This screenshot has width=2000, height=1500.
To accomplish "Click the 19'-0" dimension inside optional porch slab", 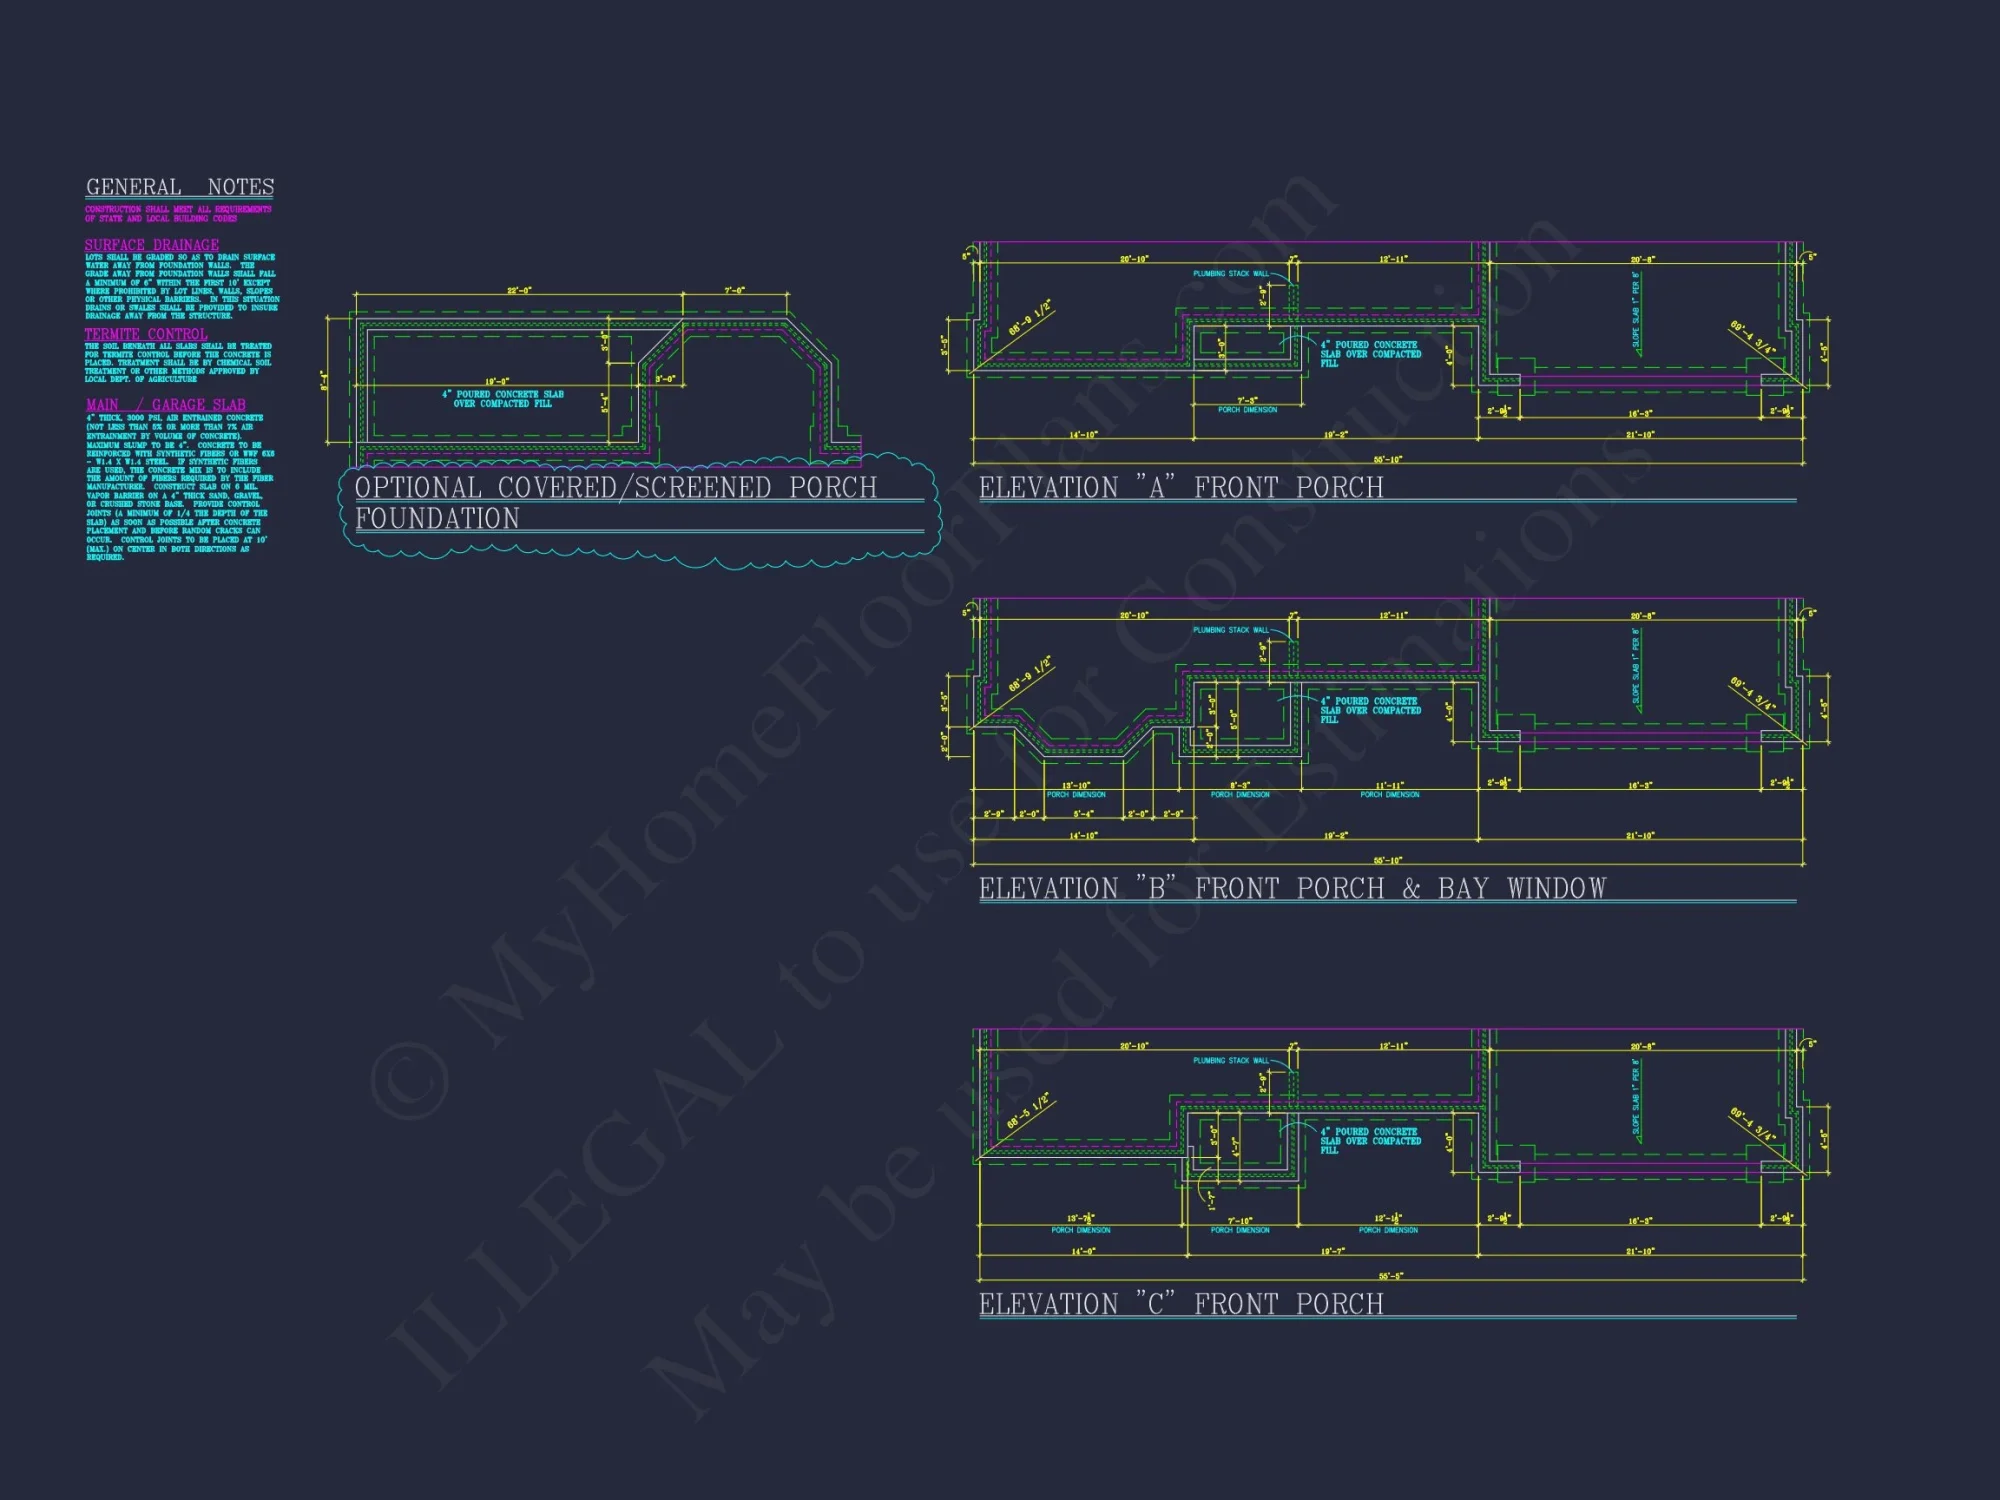I will point(497,382).
